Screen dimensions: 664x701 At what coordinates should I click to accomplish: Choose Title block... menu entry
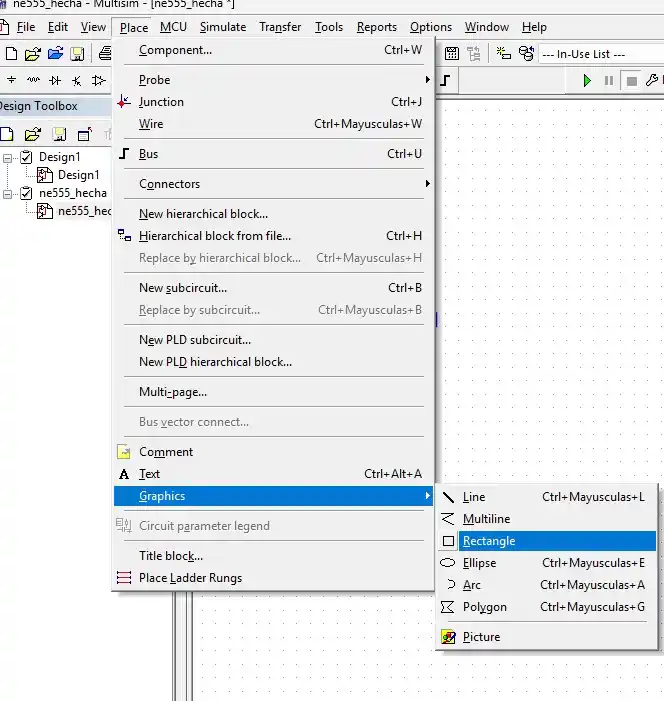[273, 556]
